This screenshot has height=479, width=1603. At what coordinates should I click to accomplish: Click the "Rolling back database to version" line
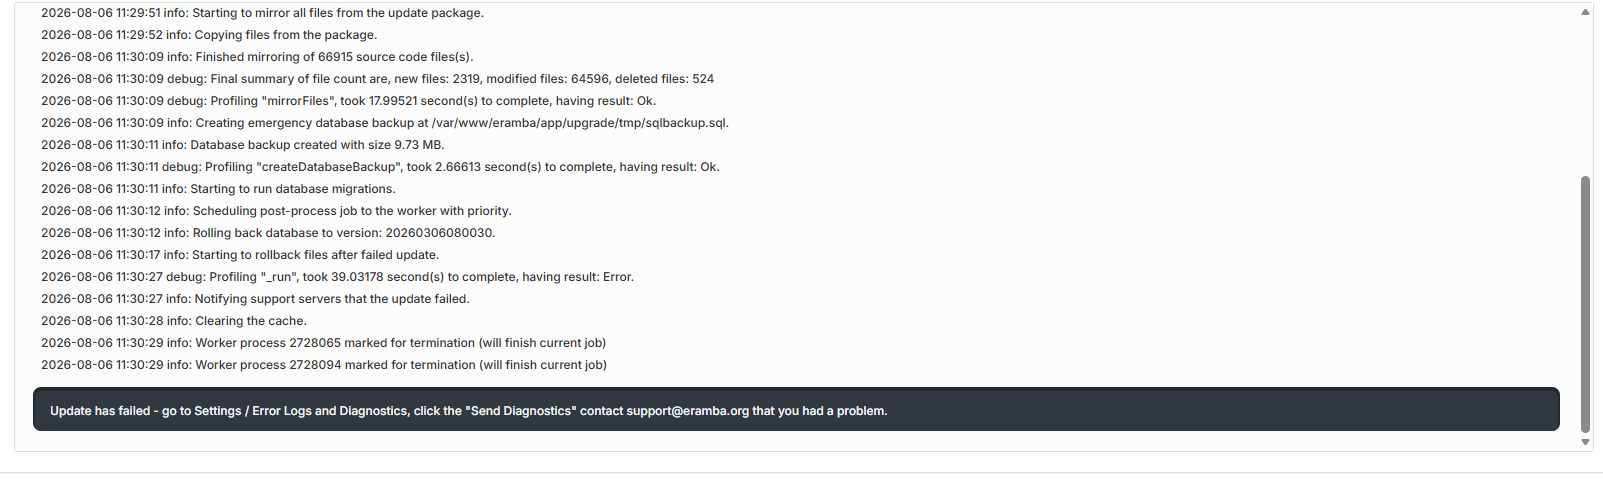[x=268, y=233]
